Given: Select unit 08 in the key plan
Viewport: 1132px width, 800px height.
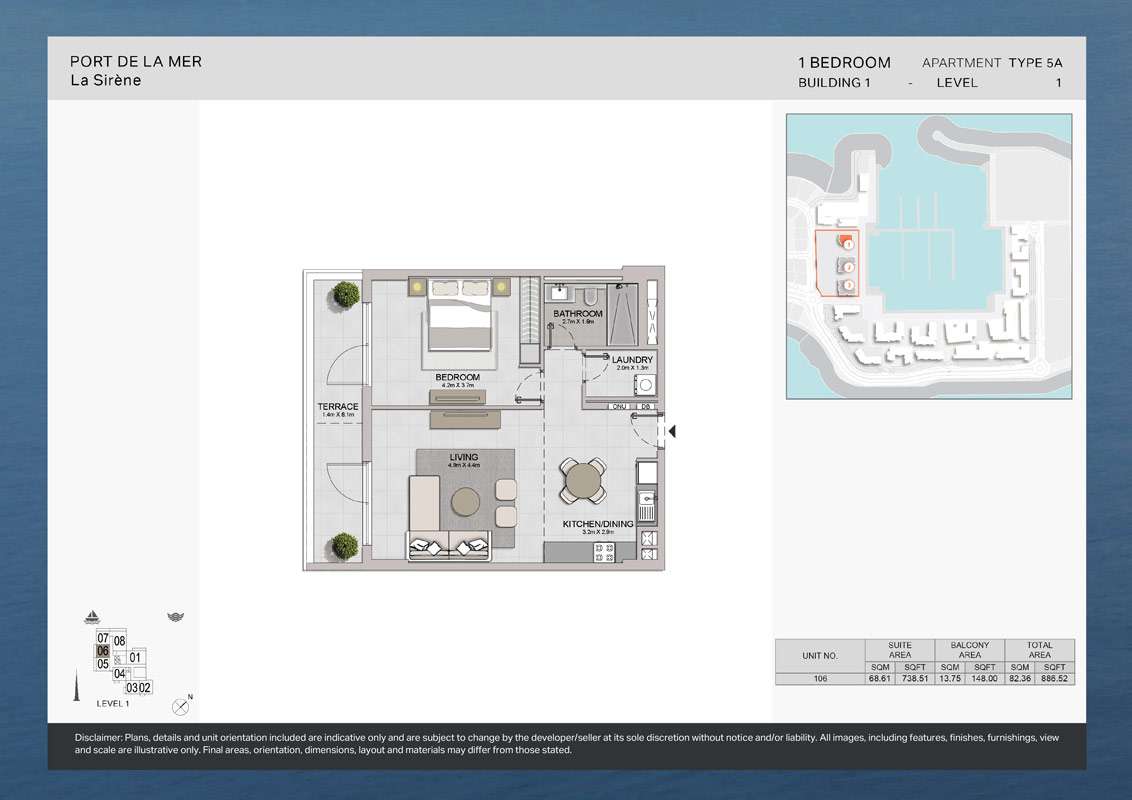Looking at the screenshot, I should tap(119, 641).
